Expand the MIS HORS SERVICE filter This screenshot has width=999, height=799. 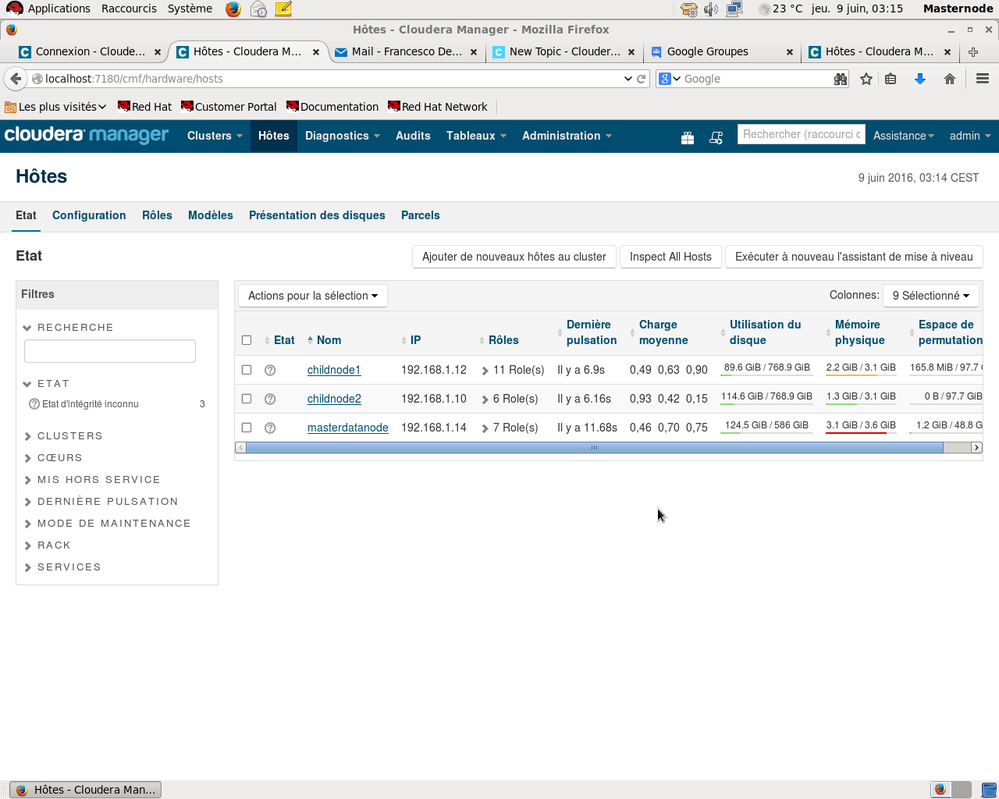click(92, 480)
